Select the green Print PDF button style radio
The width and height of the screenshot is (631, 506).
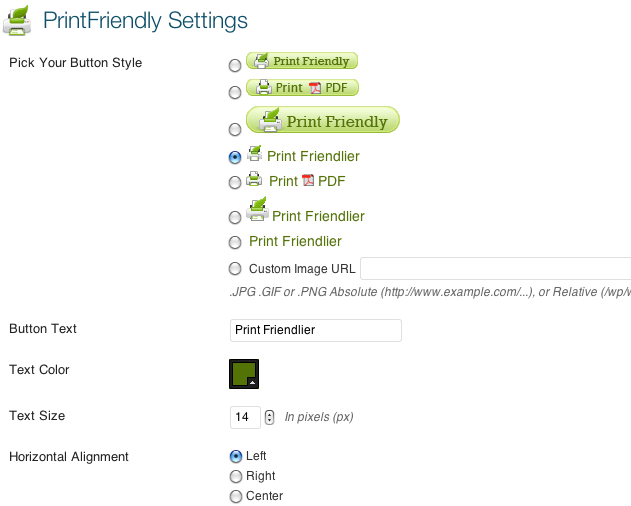[x=235, y=93]
